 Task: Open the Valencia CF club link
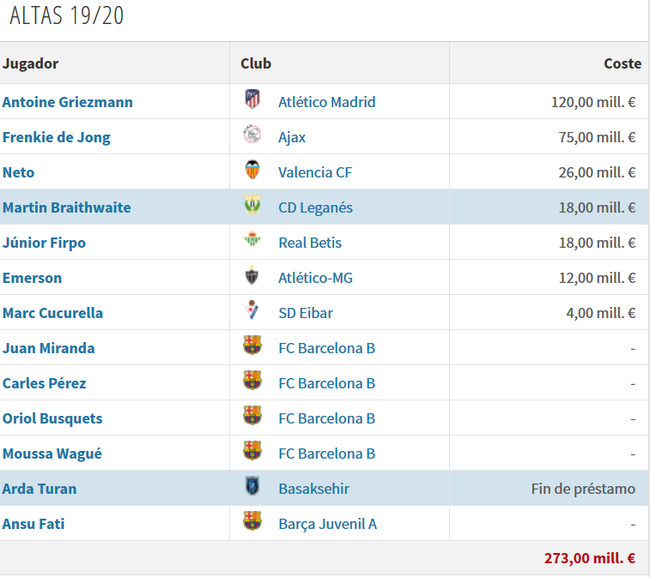point(315,172)
